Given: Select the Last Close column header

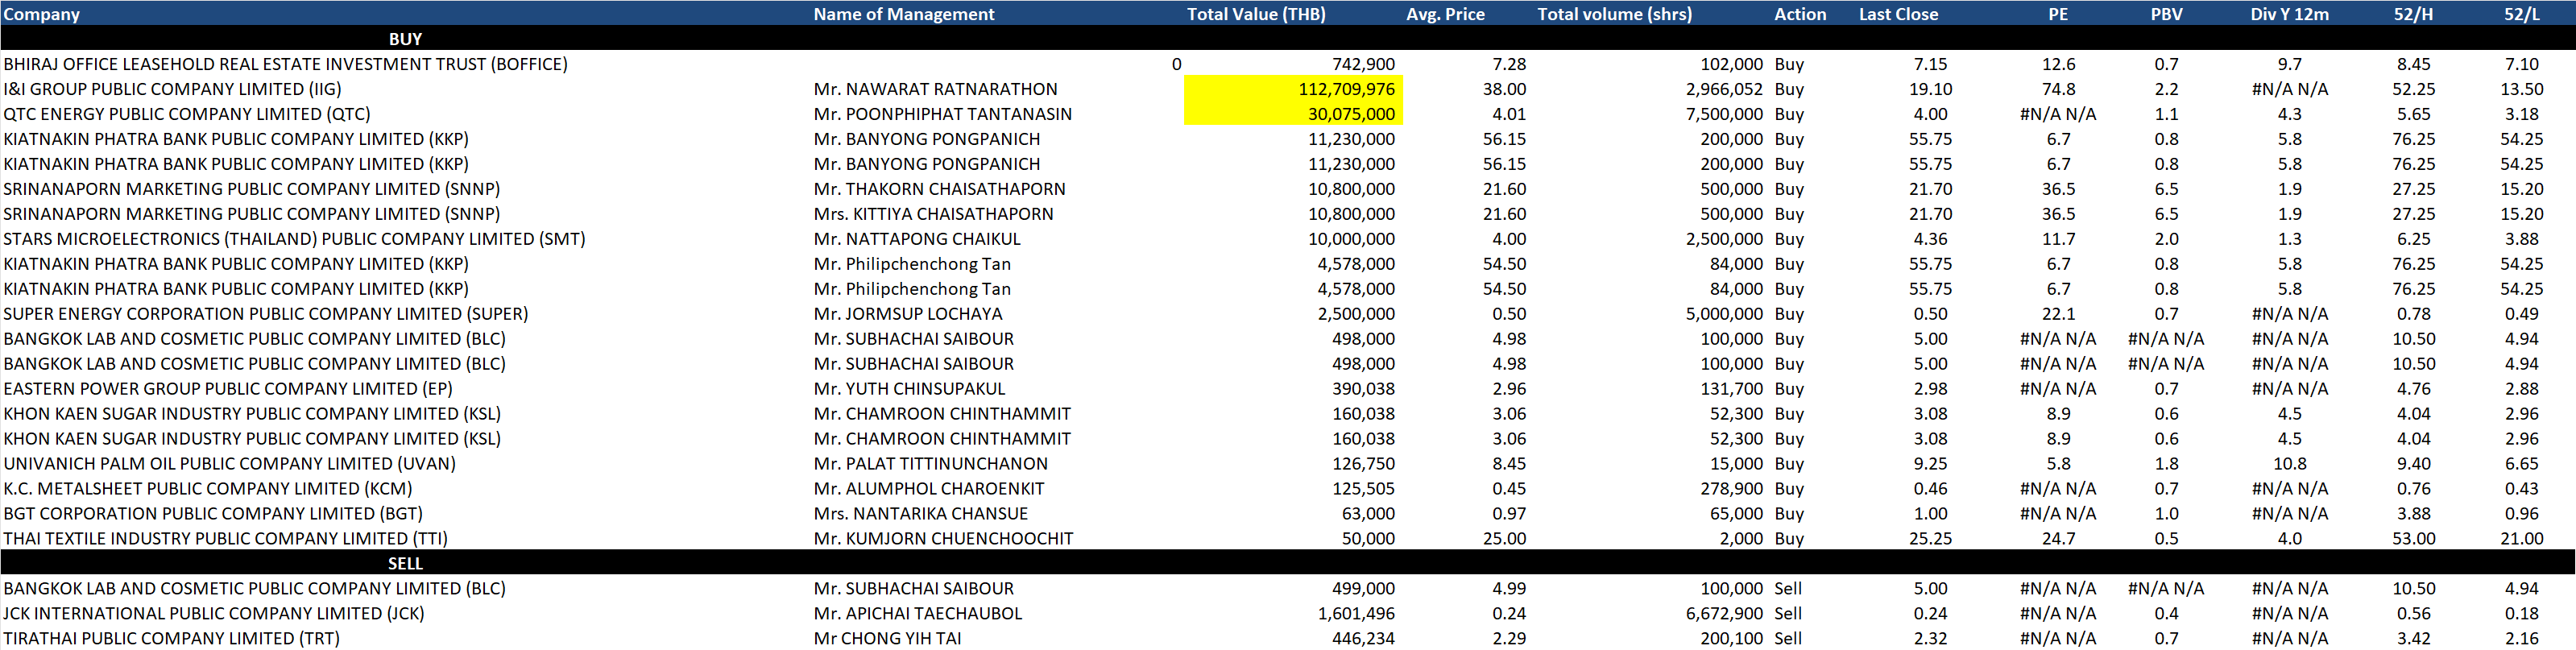Looking at the screenshot, I should pos(1898,14).
